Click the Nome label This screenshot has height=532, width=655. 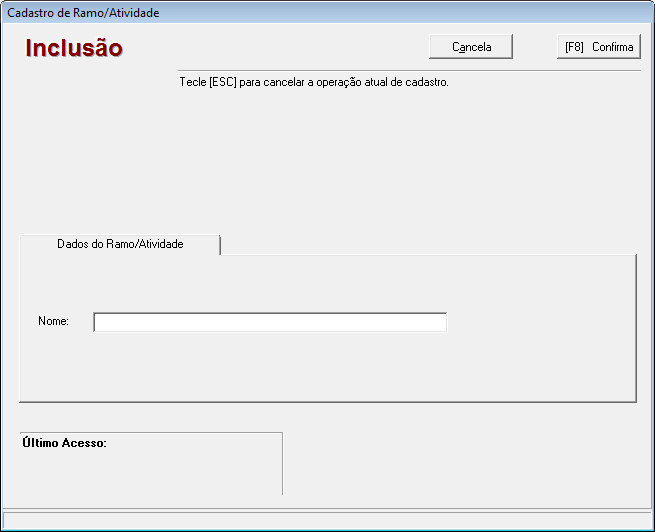(53, 321)
